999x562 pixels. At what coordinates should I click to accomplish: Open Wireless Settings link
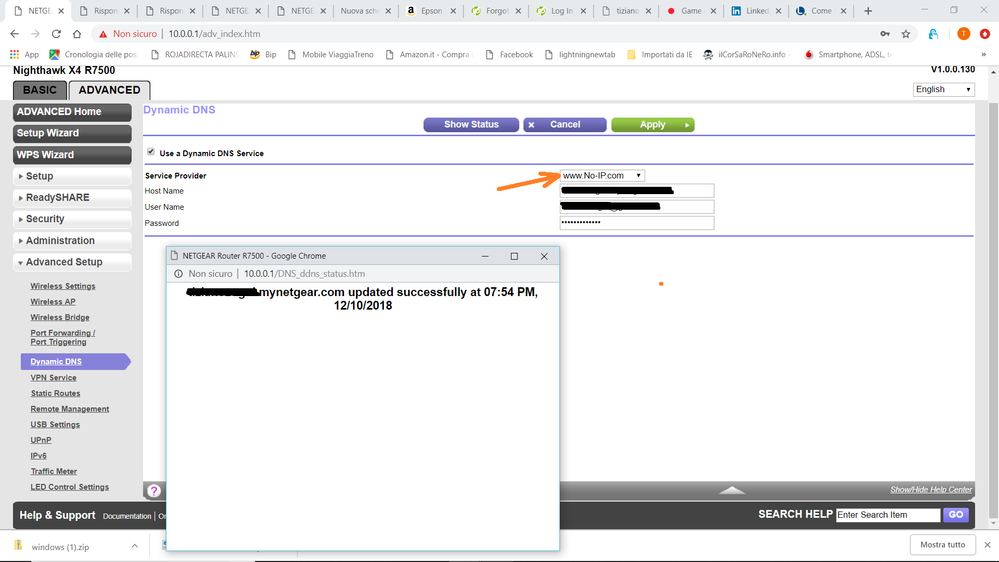63,286
